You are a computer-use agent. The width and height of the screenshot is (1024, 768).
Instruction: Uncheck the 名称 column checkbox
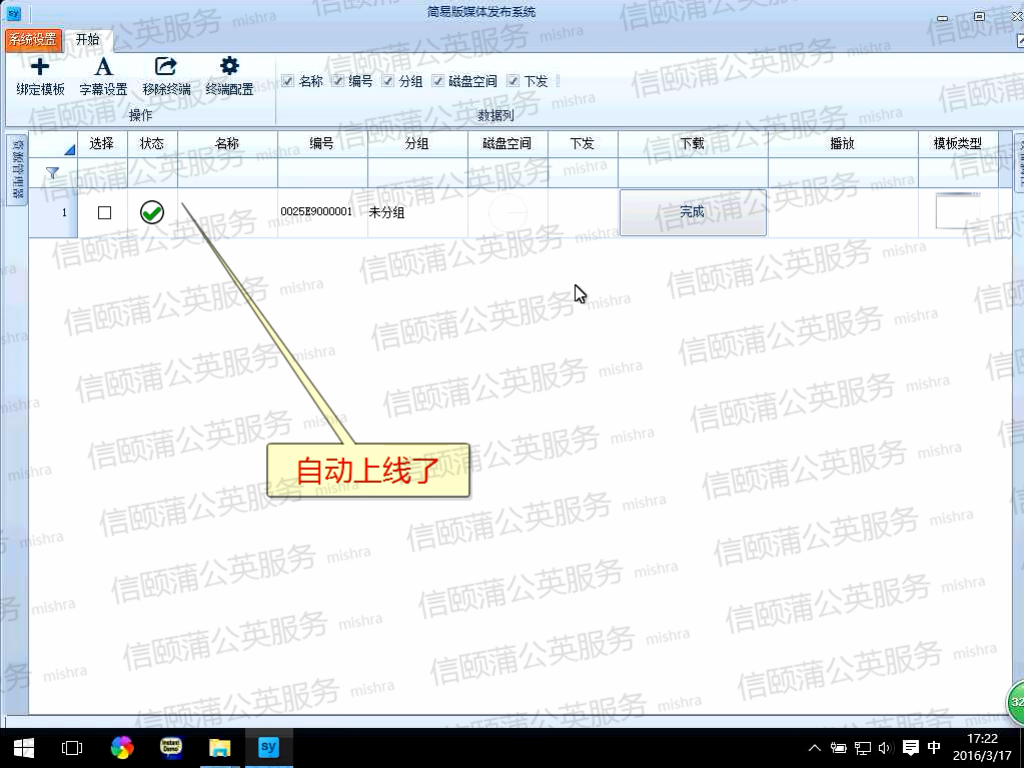288,81
